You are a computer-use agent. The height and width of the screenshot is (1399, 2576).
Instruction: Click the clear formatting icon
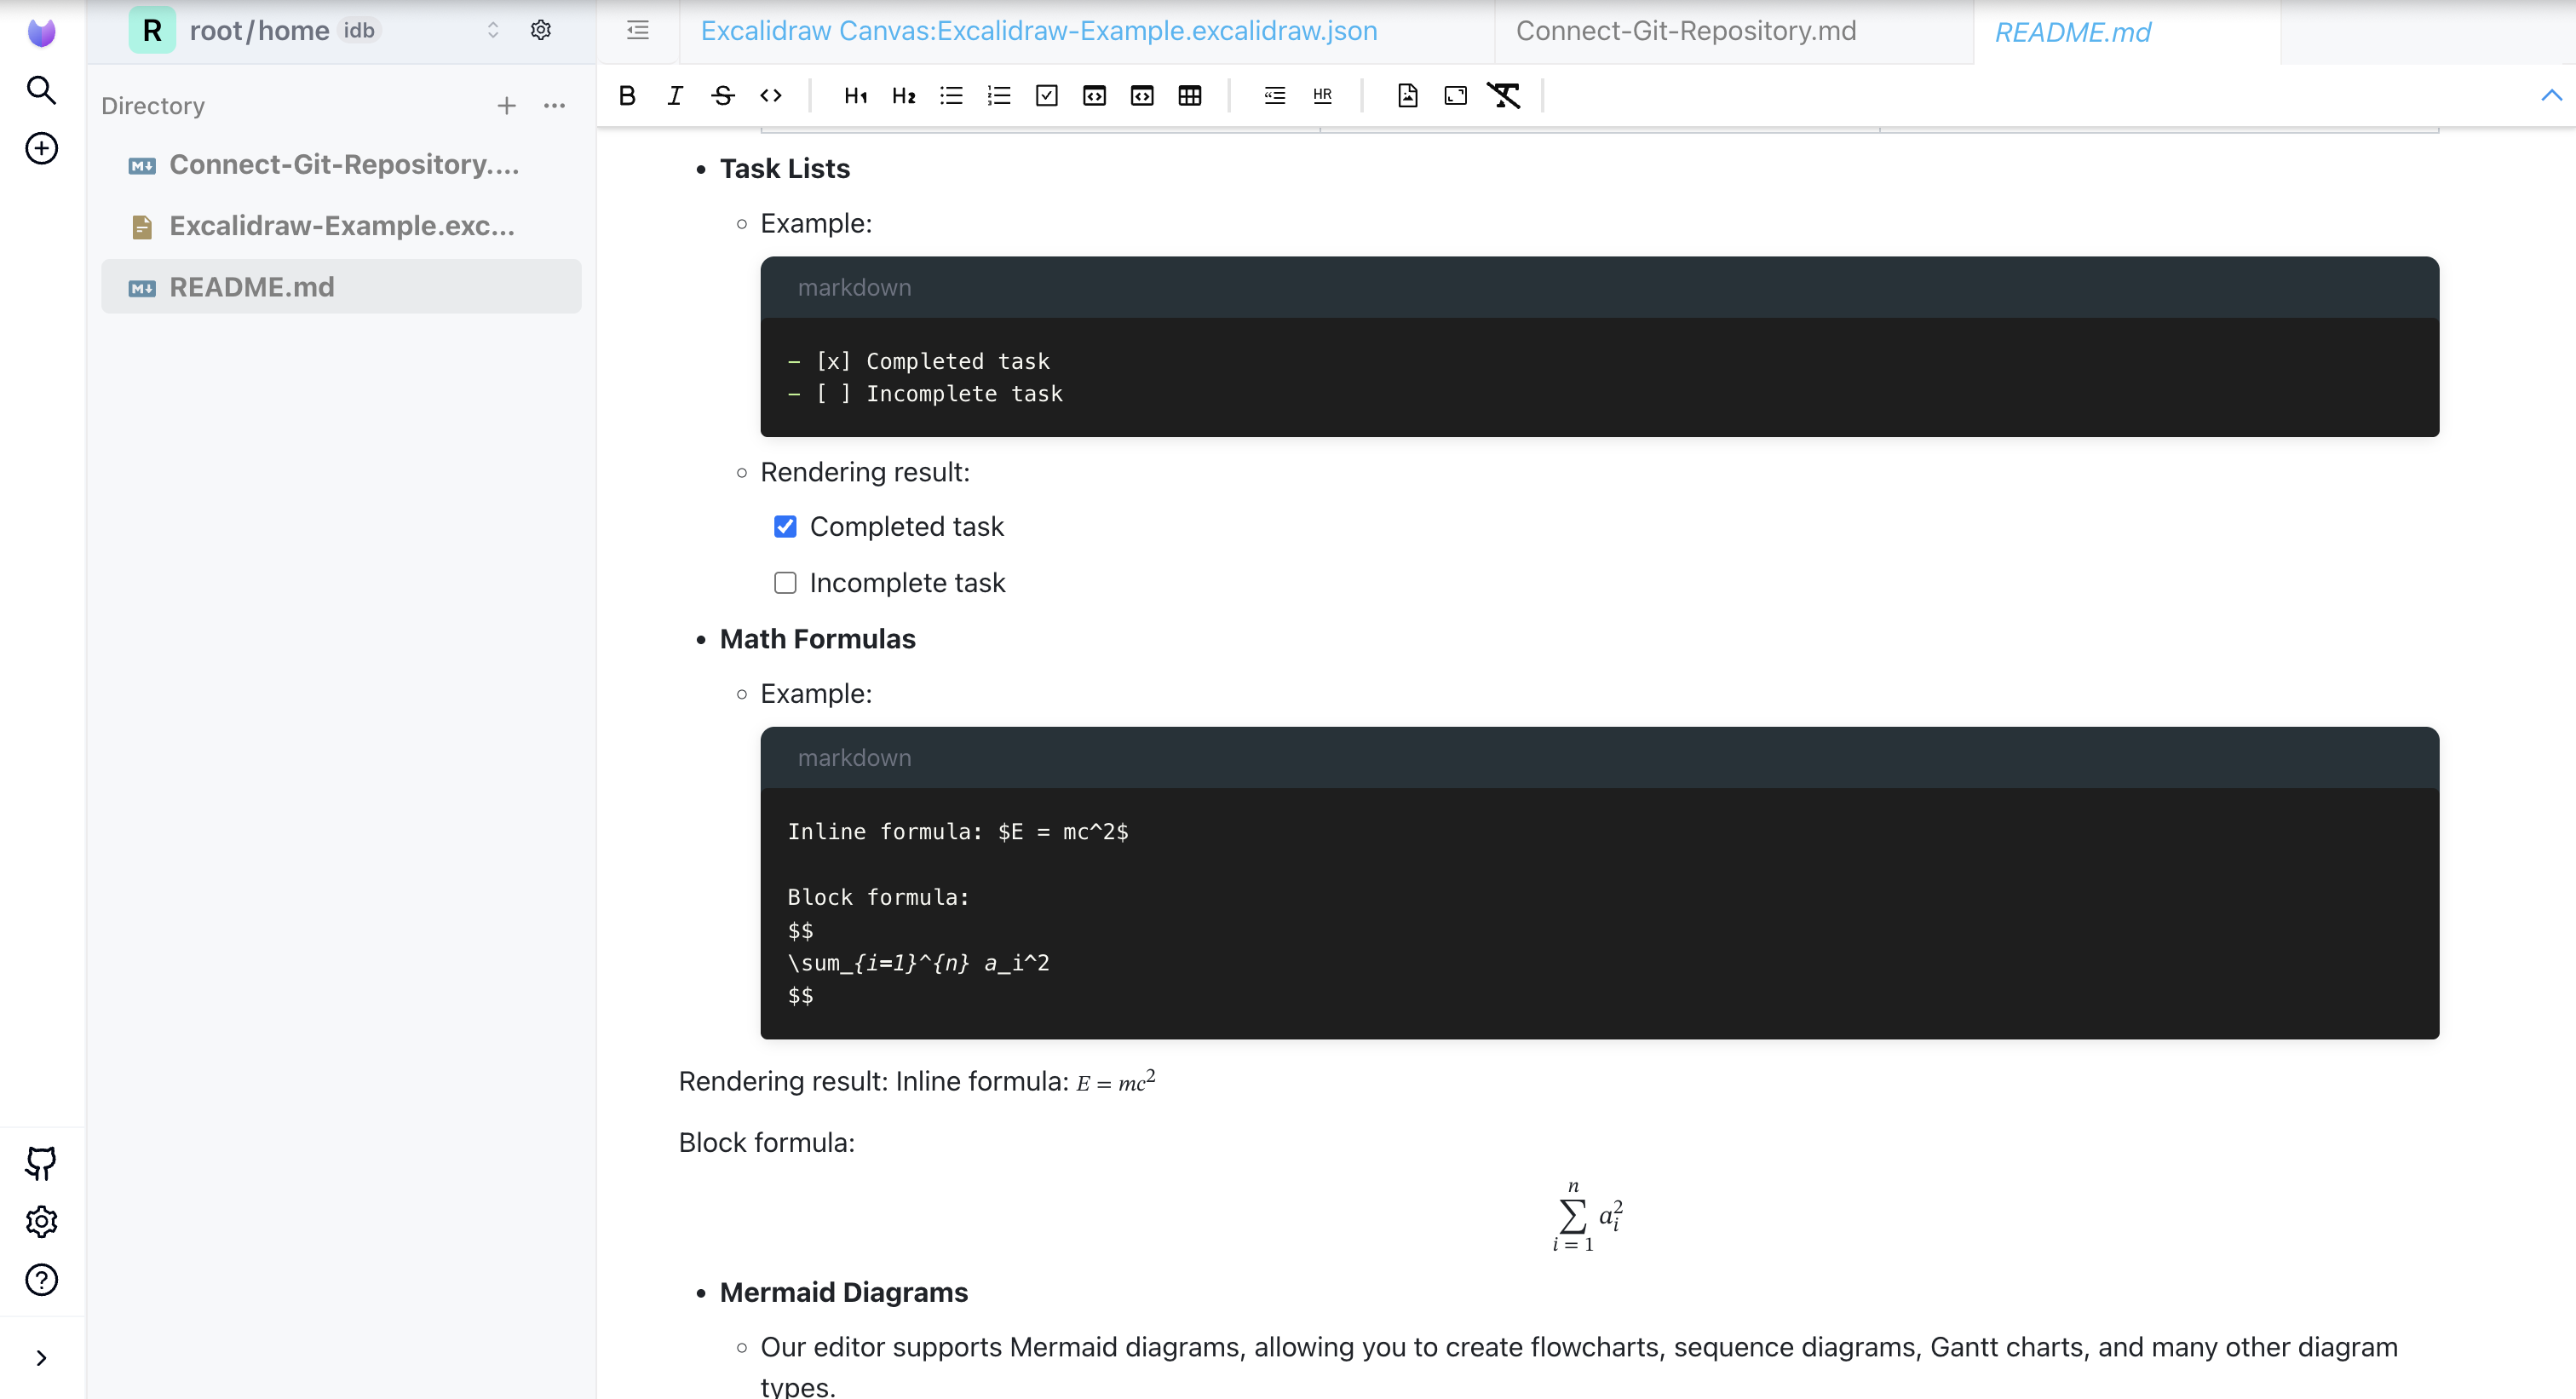pyautogui.click(x=1503, y=95)
